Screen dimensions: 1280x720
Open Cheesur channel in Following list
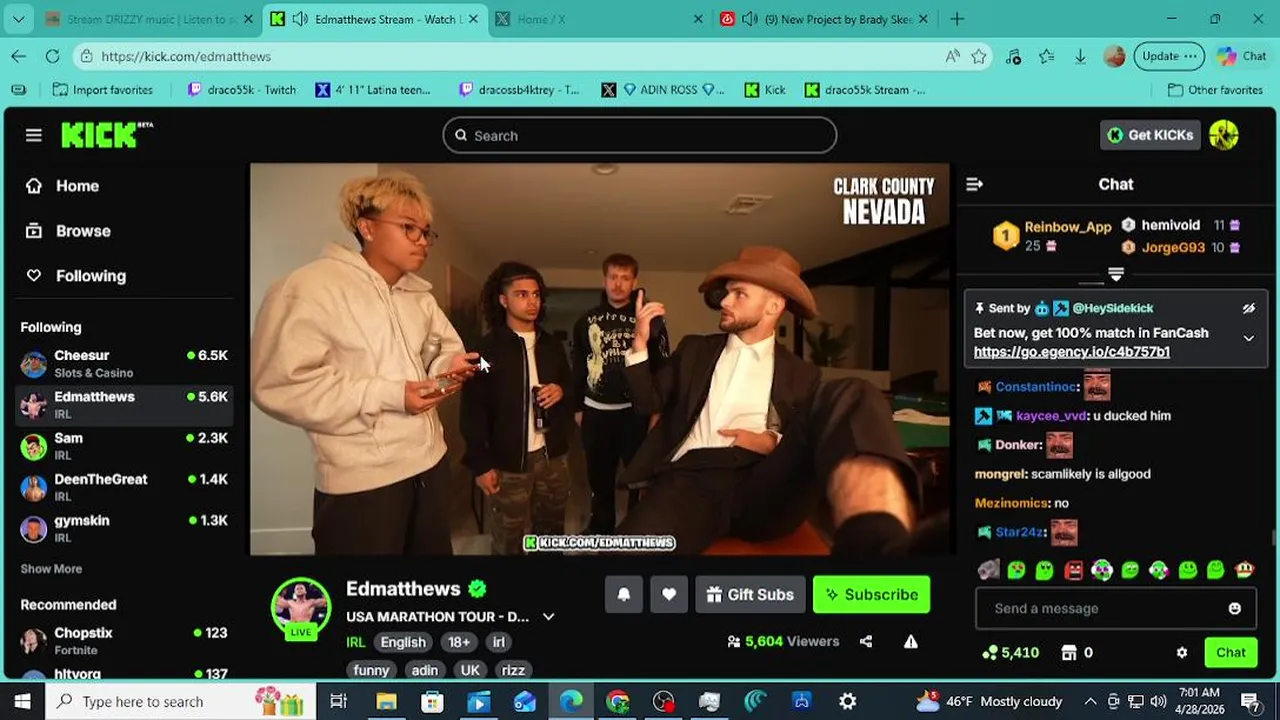[125, 363]
